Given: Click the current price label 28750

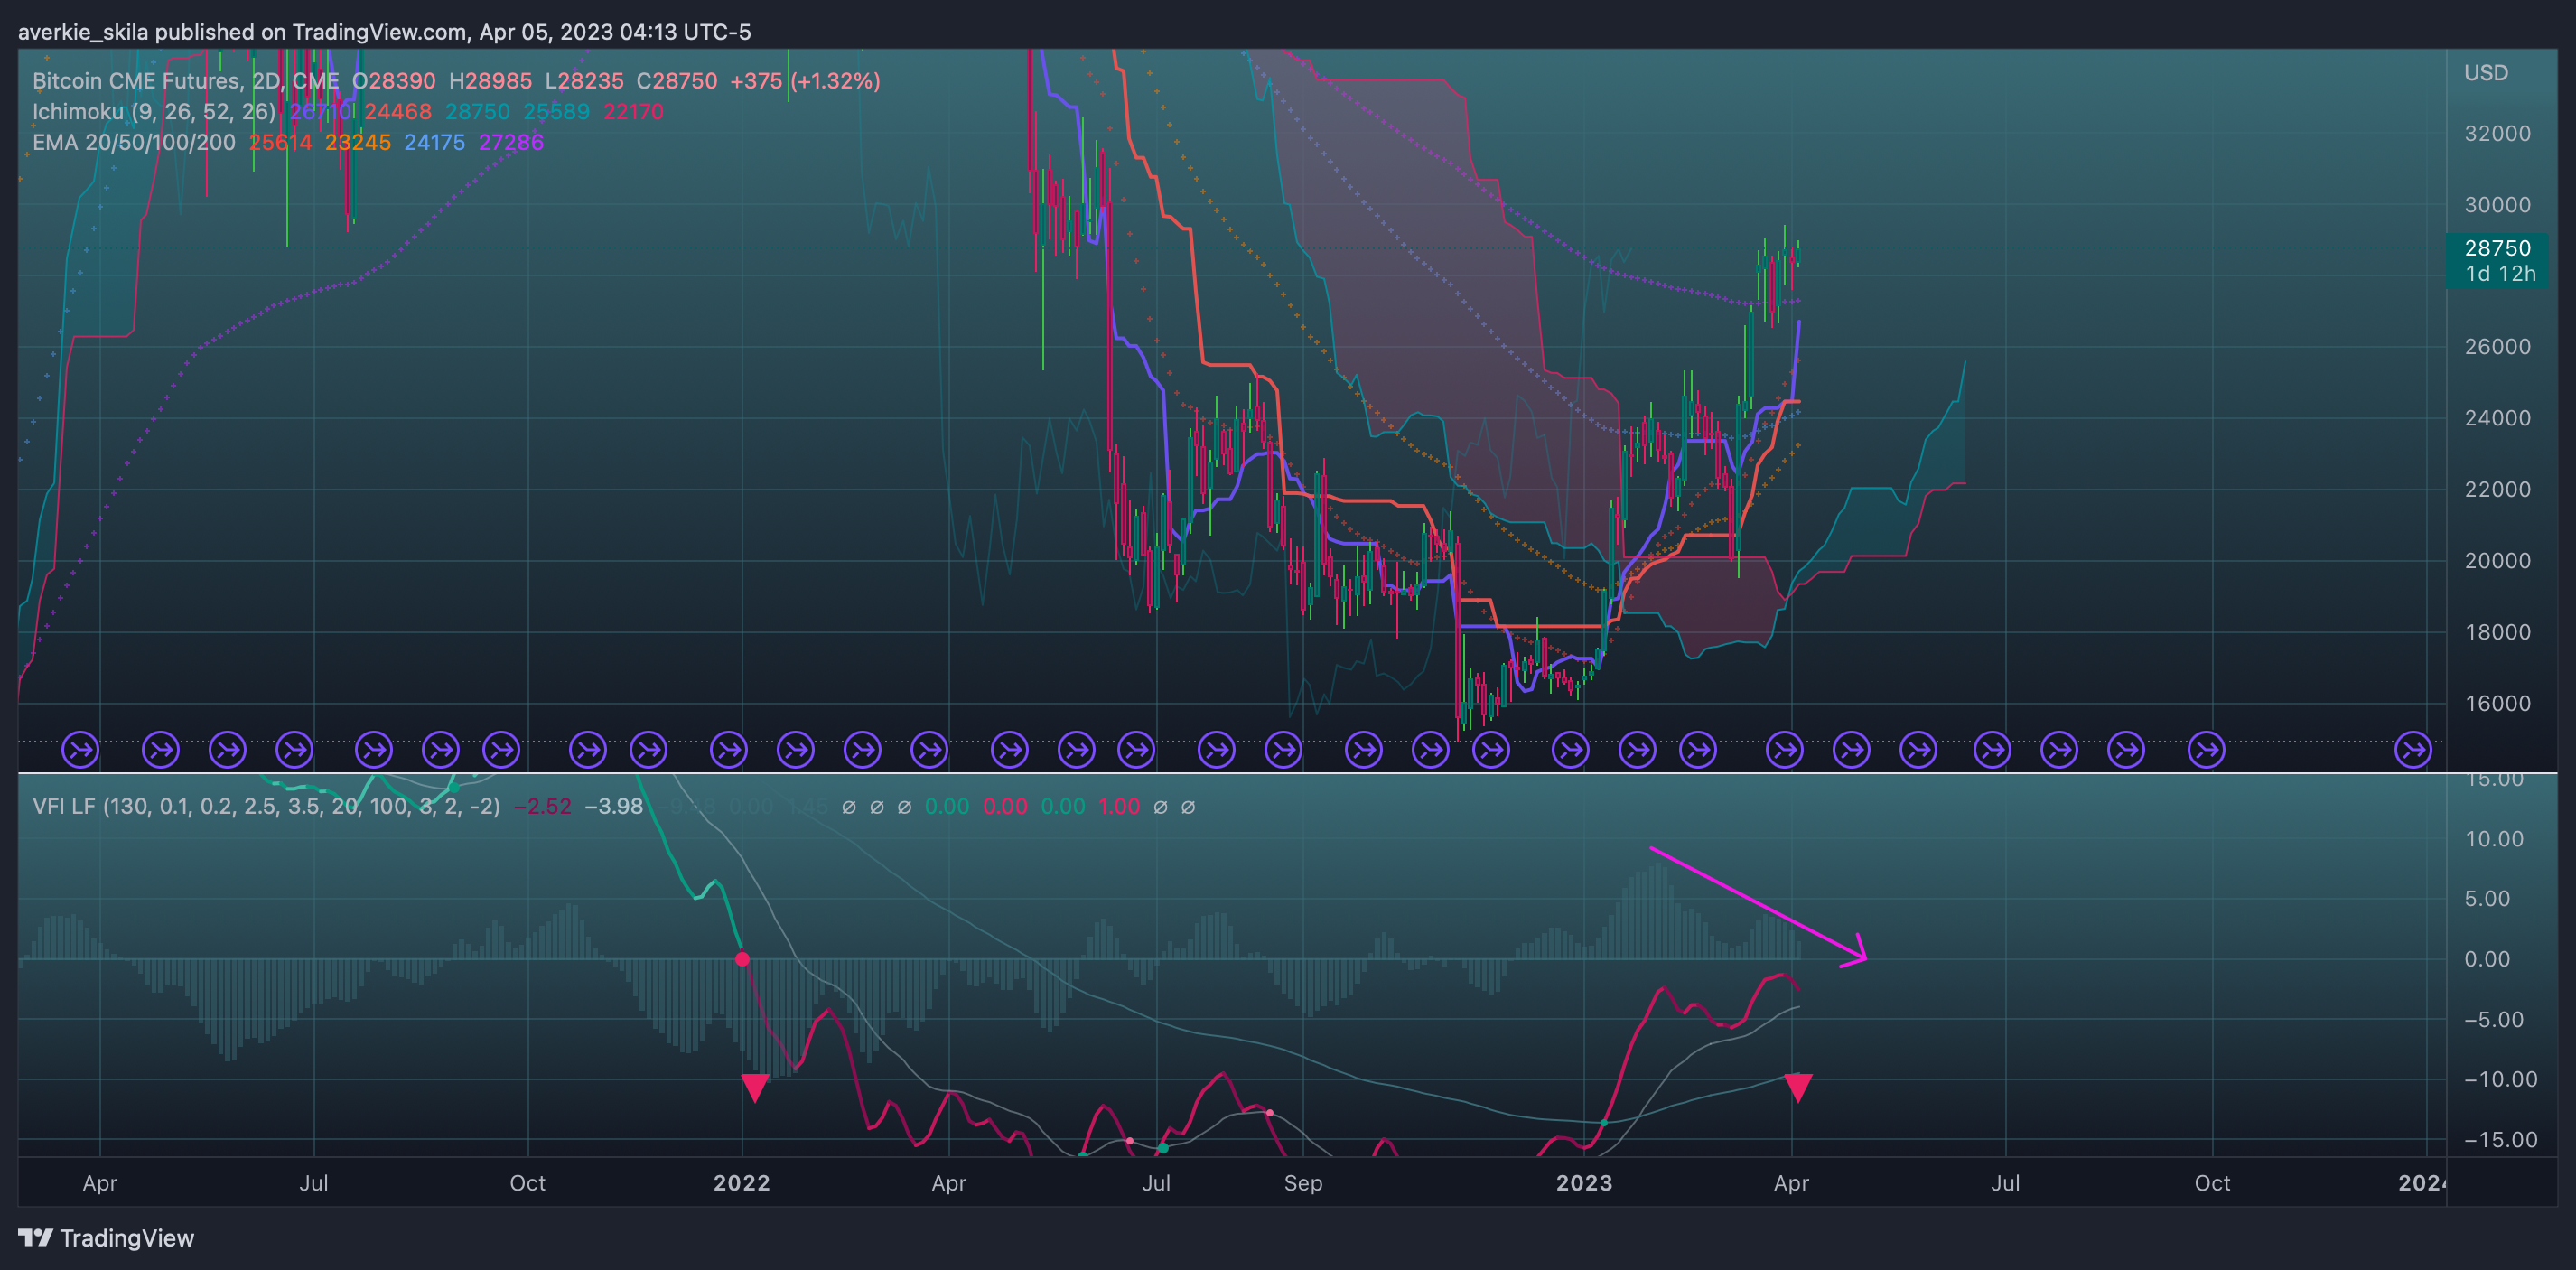Looking at the screenshot, I should pos(2497,248).
